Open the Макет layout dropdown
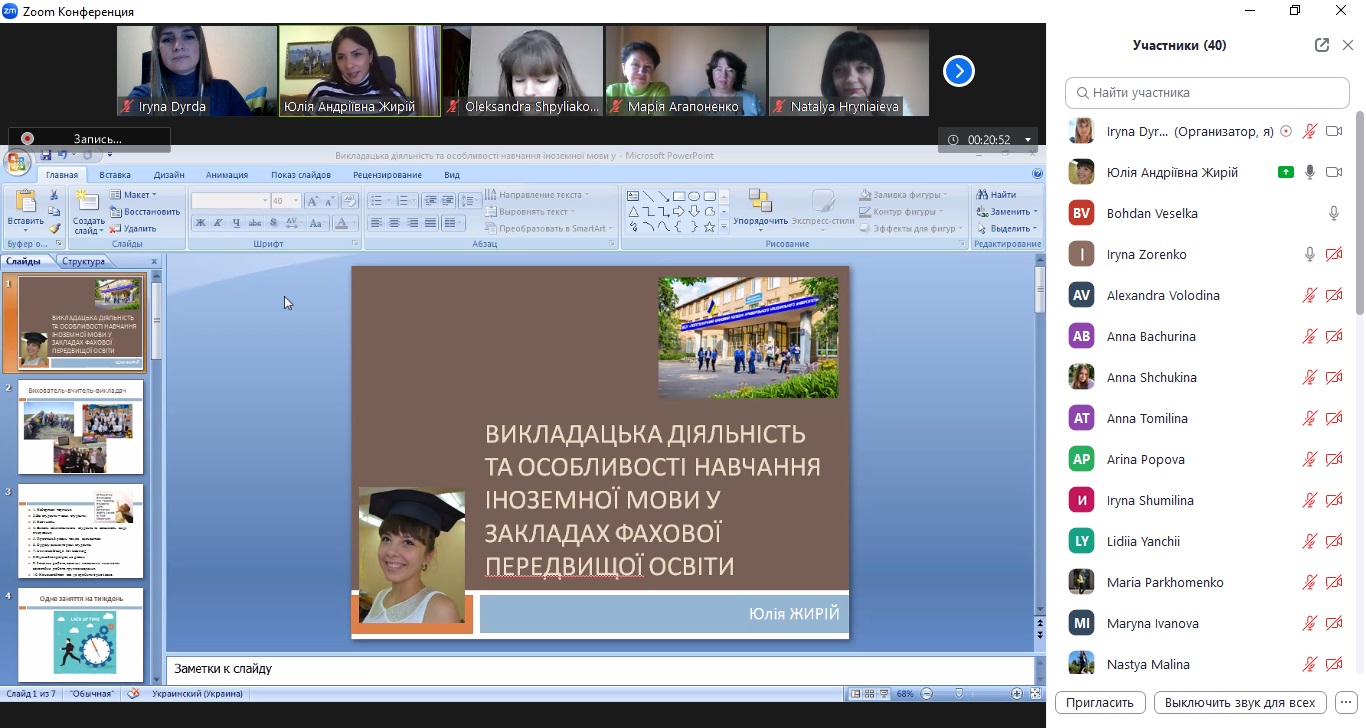 [x=136, y=195]
